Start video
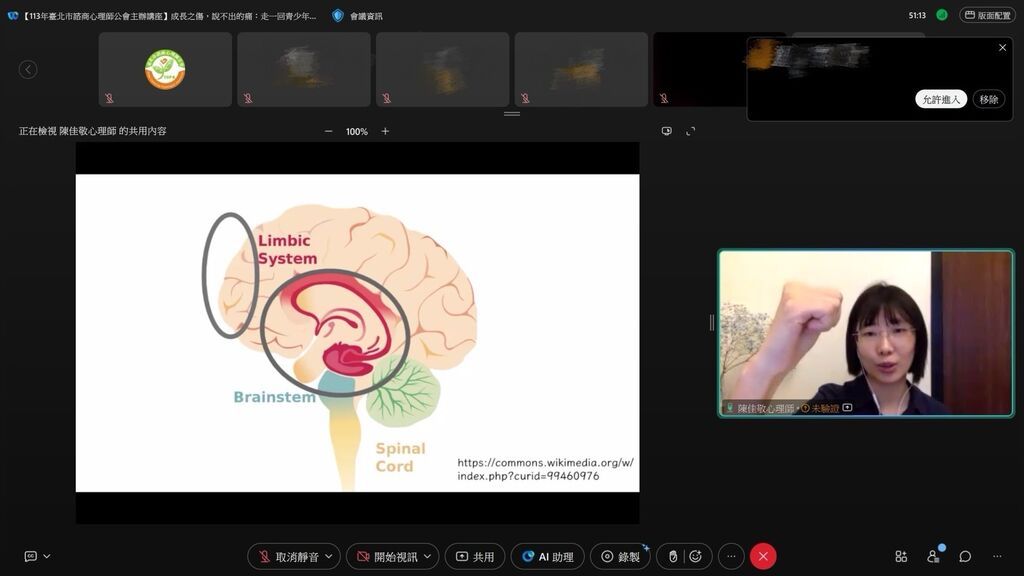Screen dimensions: 1024x576 tap(387, 556)
